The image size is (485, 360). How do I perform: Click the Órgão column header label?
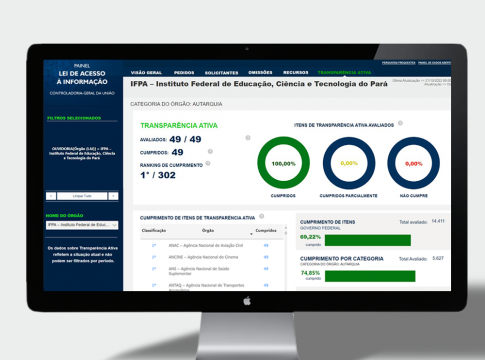click(208, 230)
